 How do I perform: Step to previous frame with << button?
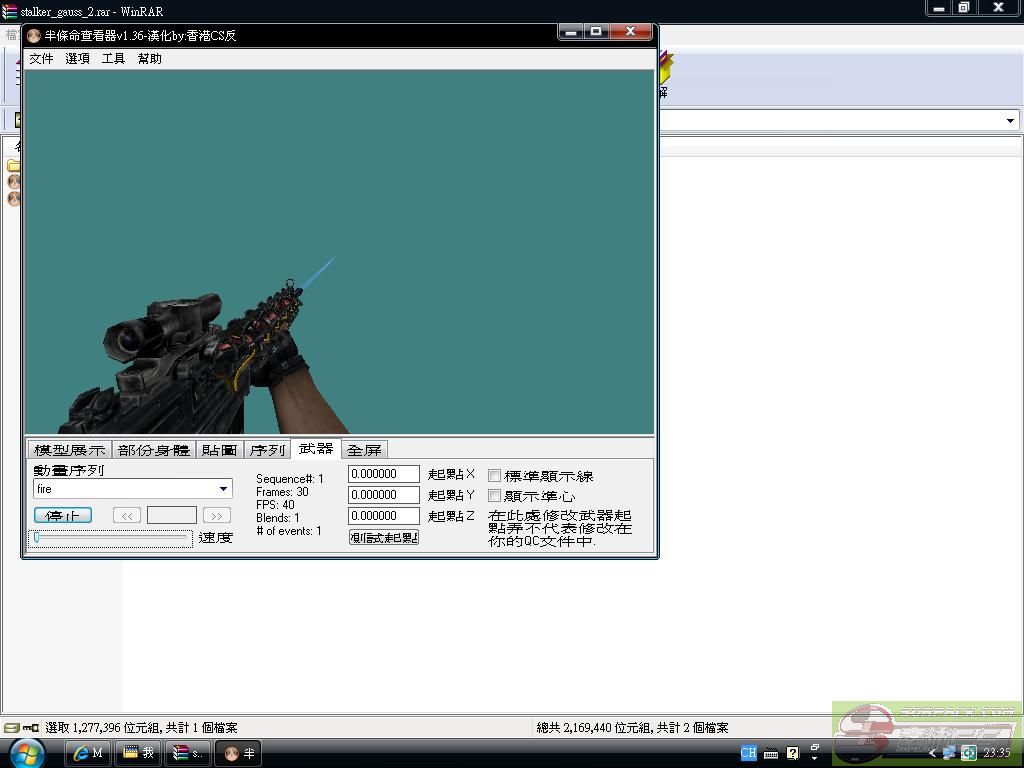127,515
